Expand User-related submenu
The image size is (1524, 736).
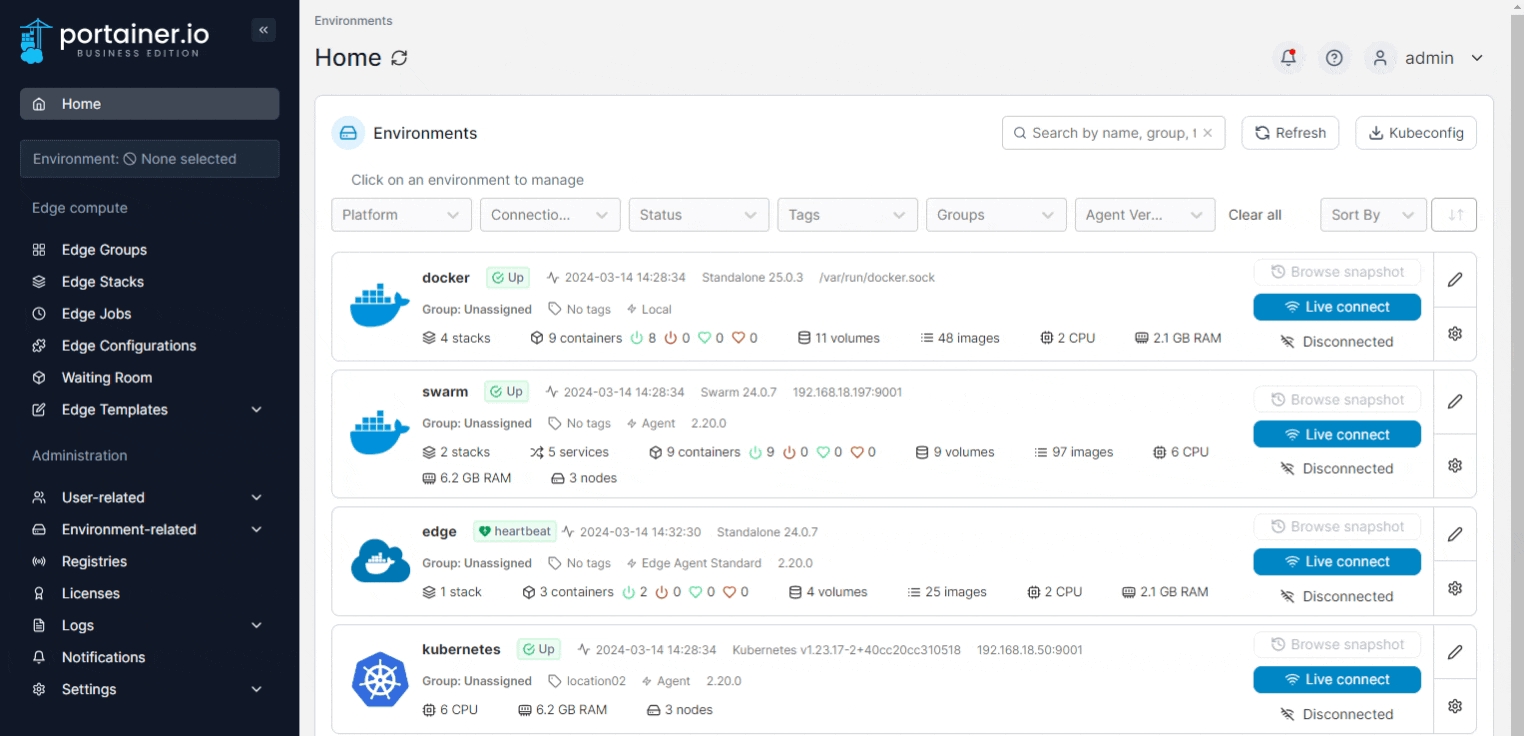(x=256, y=498)
